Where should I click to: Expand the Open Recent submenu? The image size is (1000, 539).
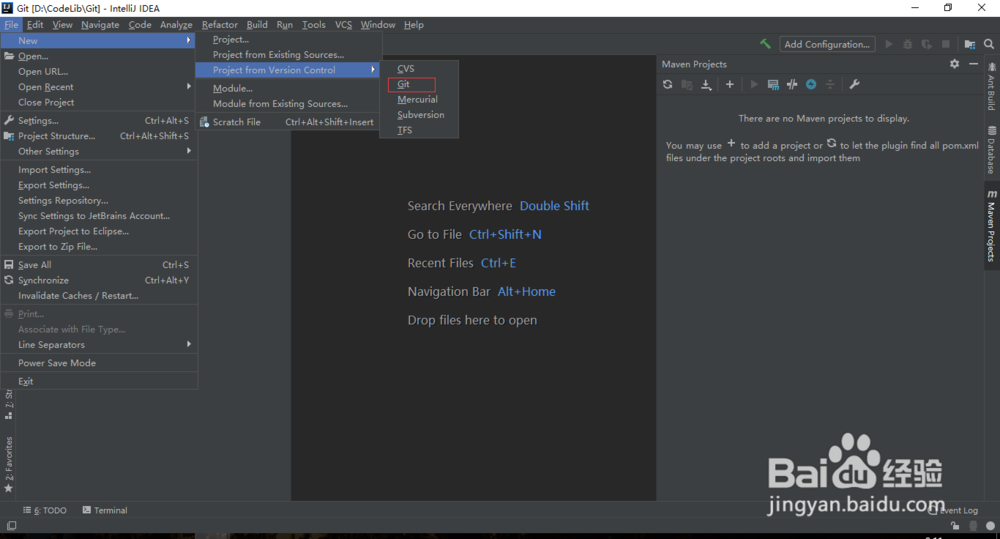pyautogui.click(x=98, y=87)
